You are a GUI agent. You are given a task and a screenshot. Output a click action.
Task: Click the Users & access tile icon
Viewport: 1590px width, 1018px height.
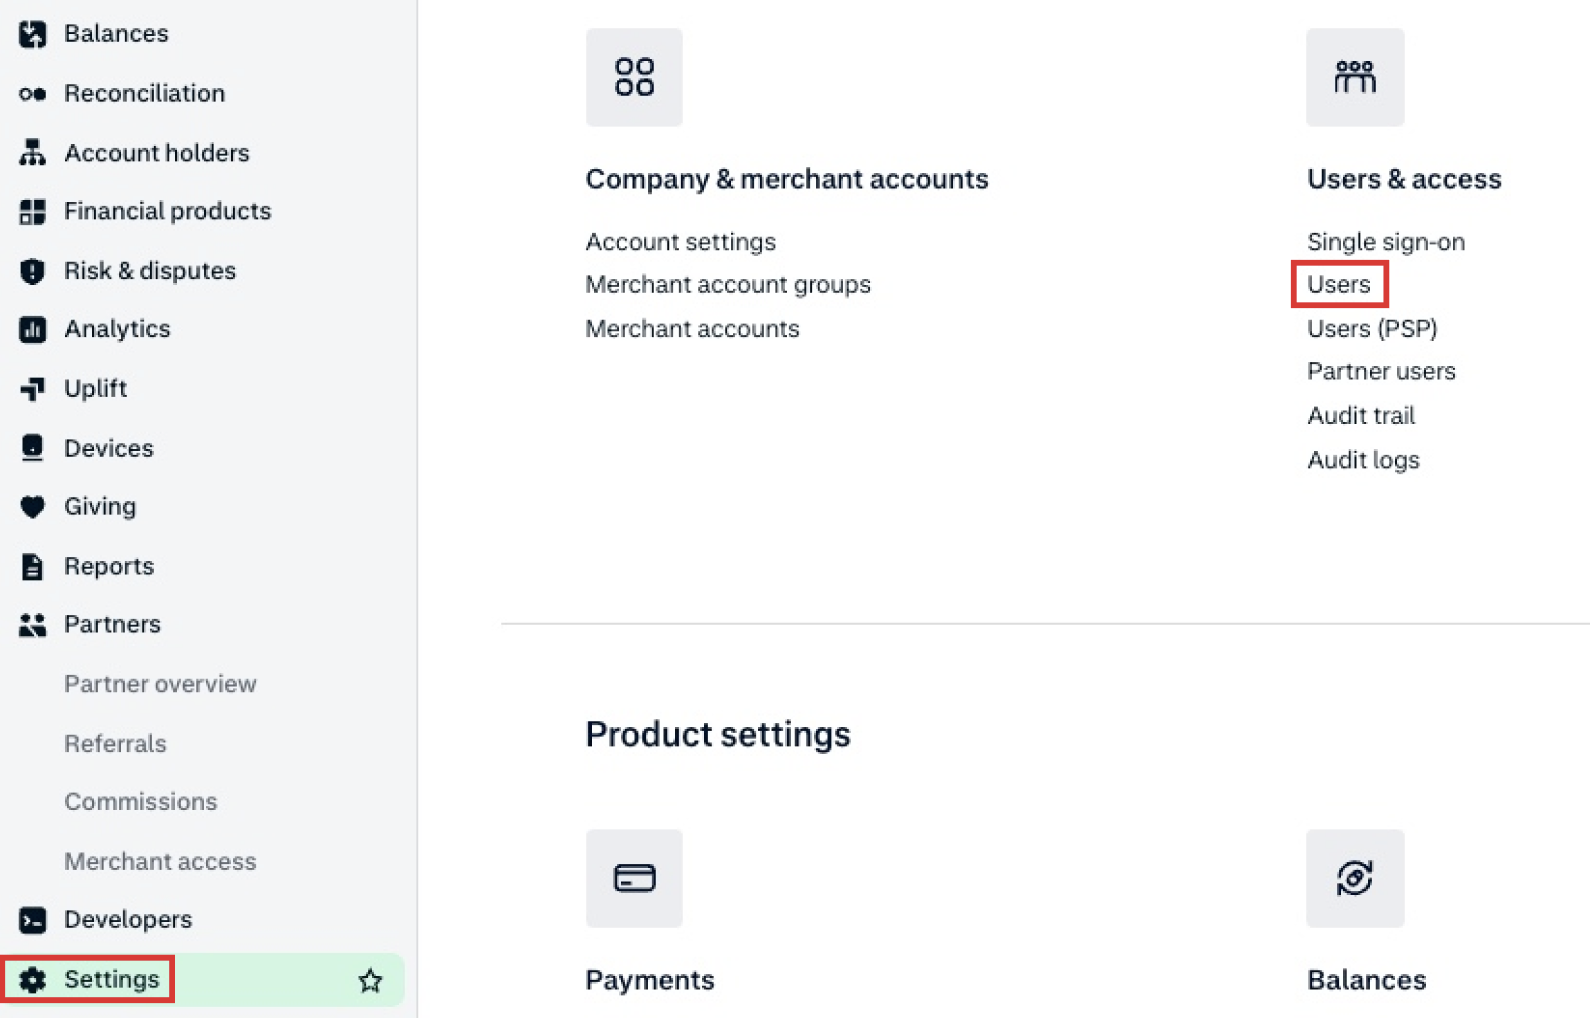[x=1355, y=77]
